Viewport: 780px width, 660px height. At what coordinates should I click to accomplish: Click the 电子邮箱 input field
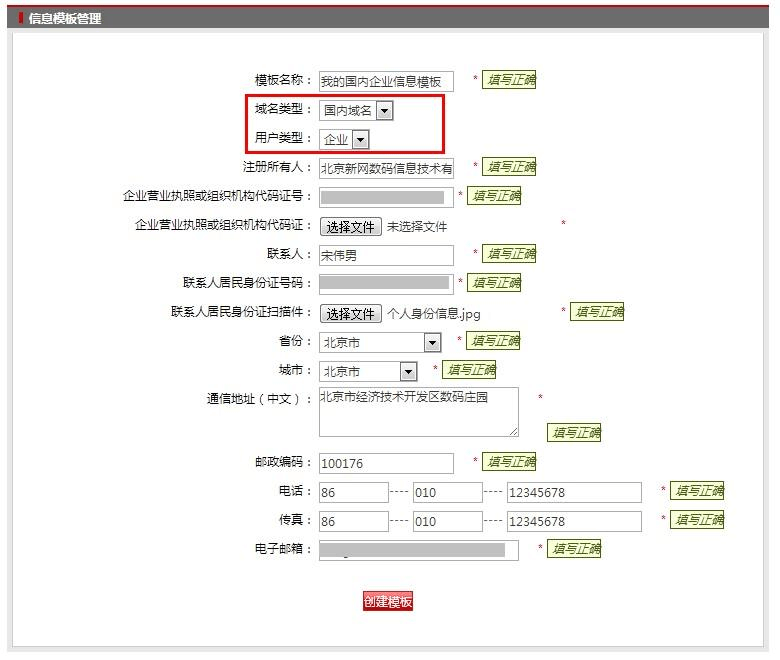point(418,550)
